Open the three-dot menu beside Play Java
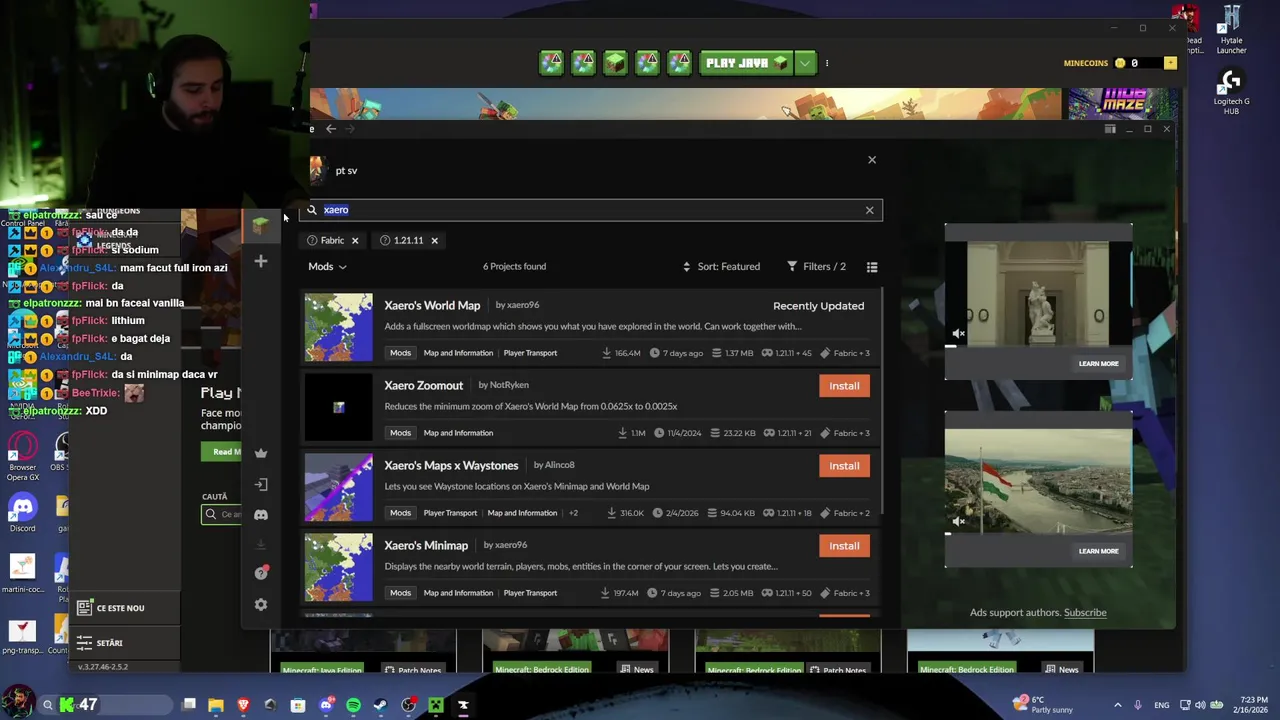1280x720 pixels. tap(826, 63)
